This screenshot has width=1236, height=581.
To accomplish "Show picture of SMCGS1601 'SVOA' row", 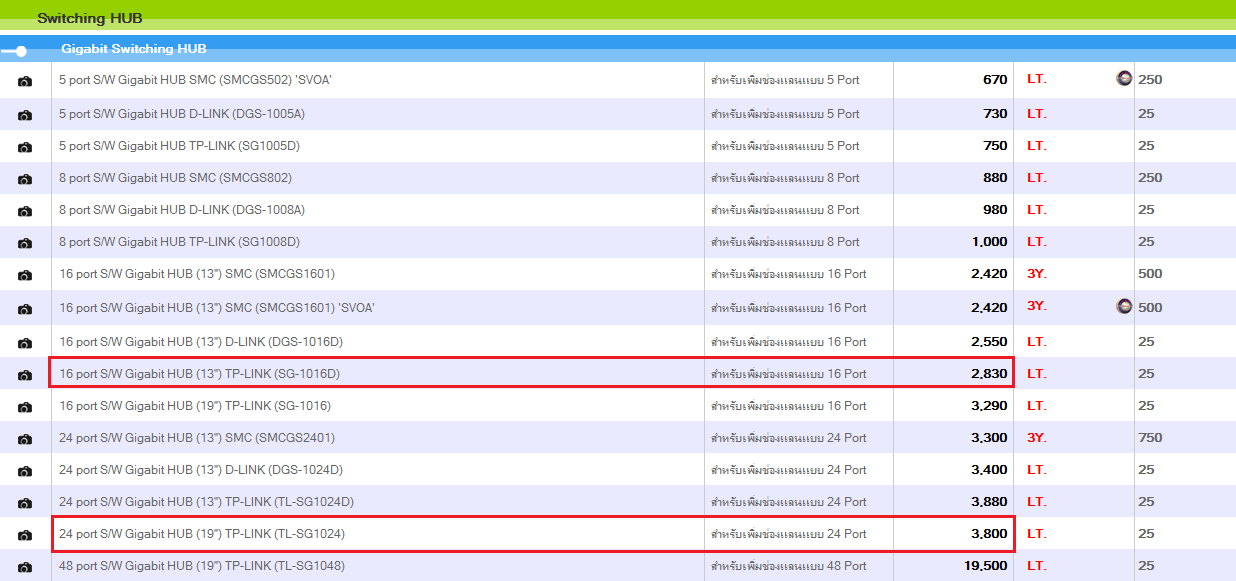I will pos(25,309).
